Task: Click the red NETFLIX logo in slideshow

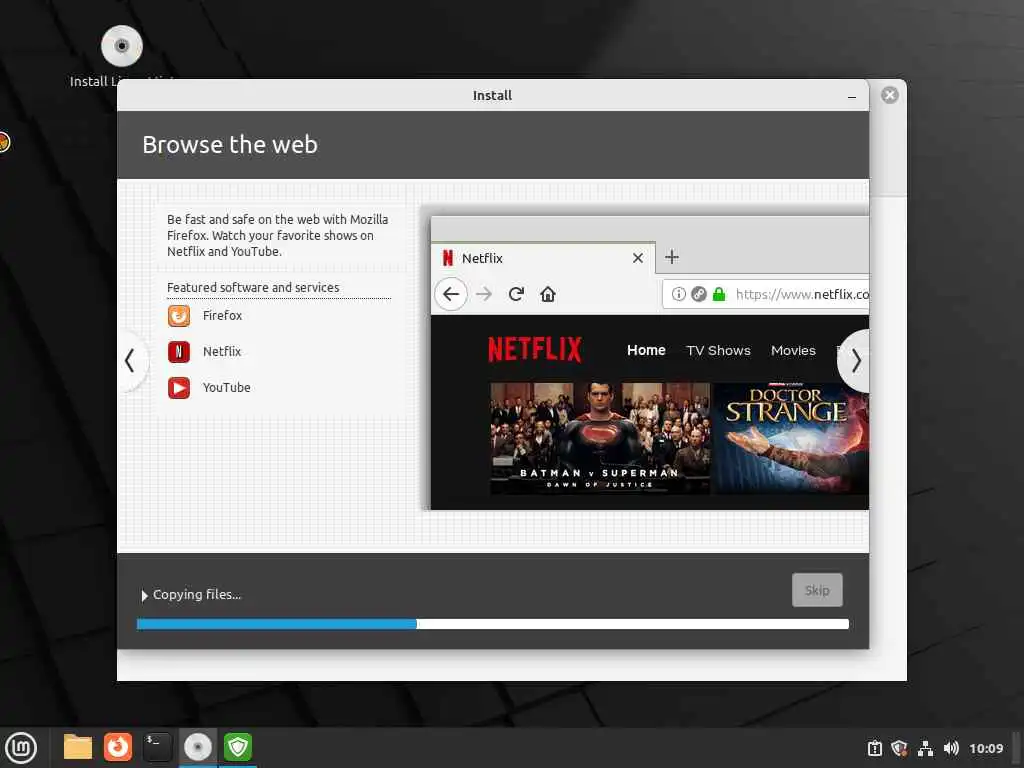Action: (535, 350)
